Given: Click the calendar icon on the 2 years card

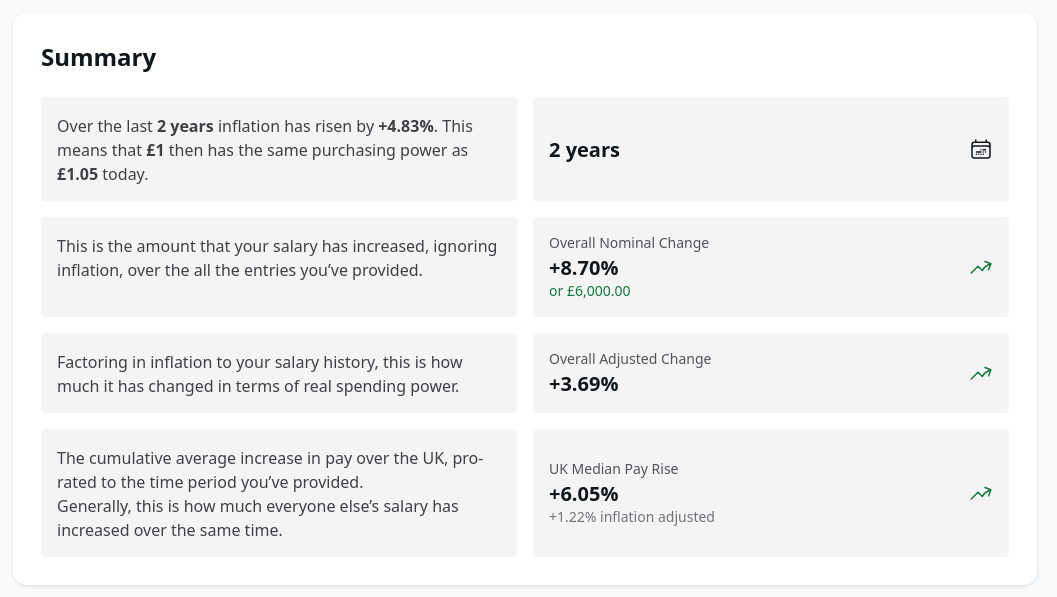Looking at the screenshot, I should [981, 148].
